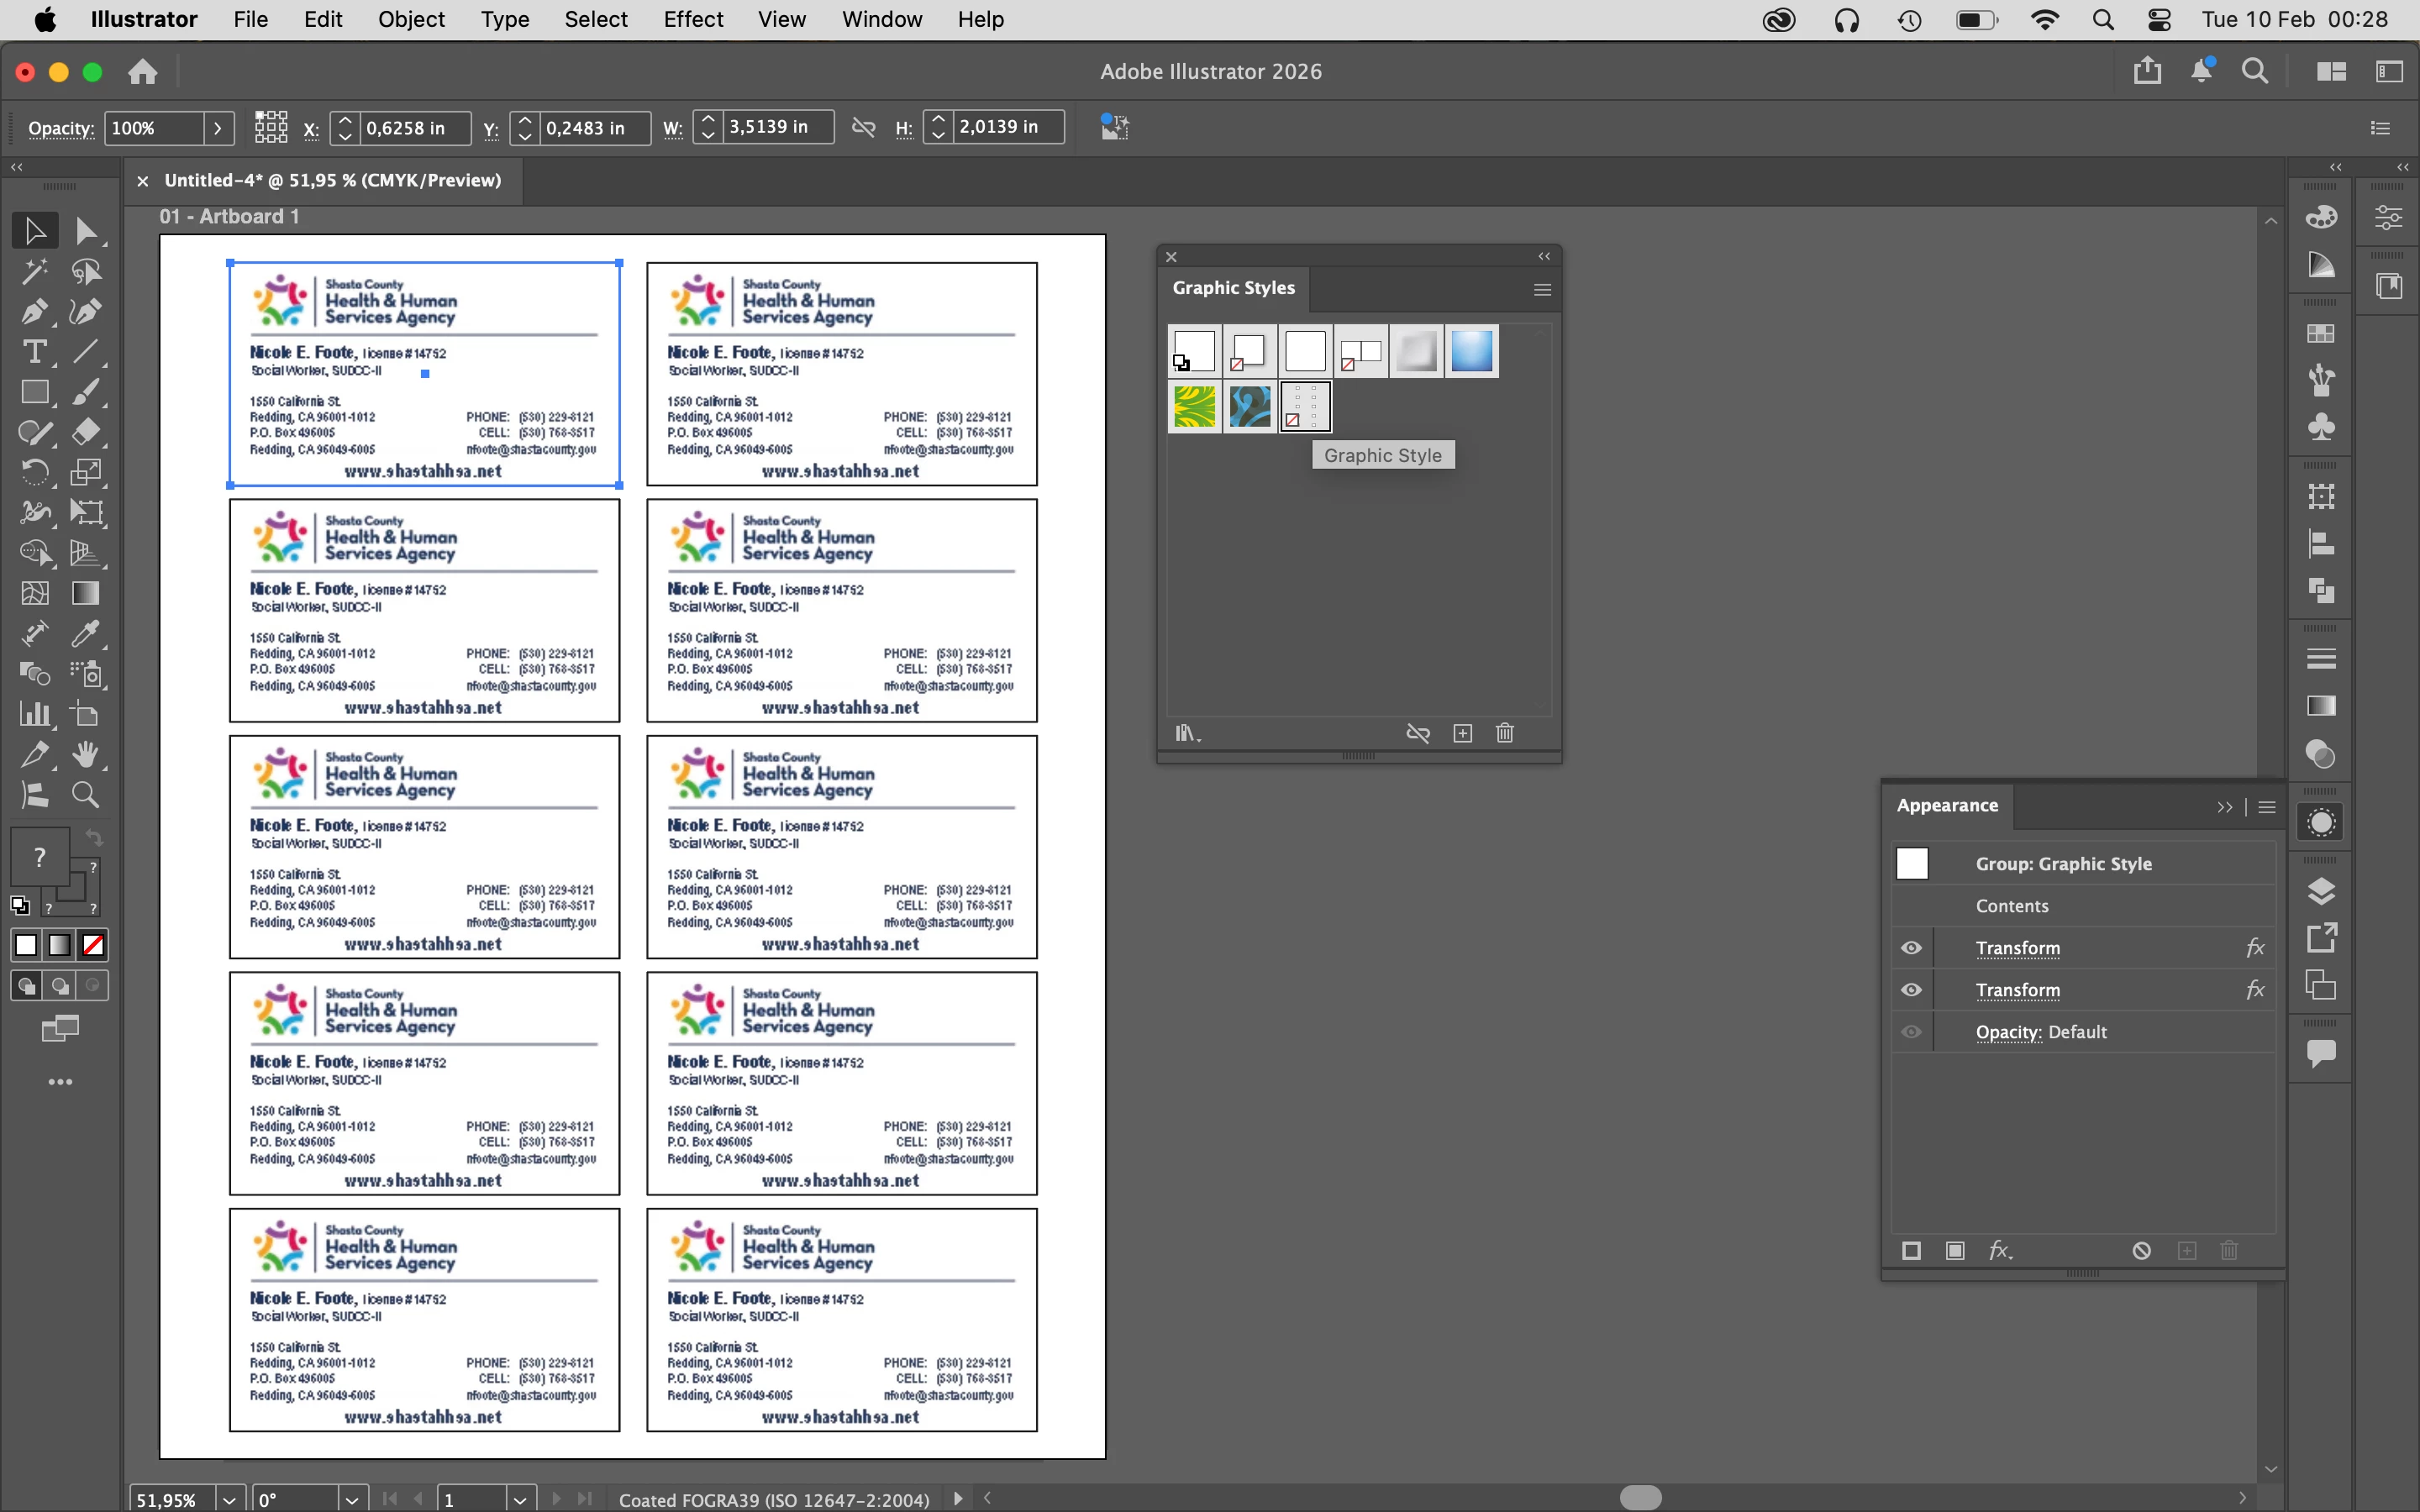Click the Opacity: Default link

click(x=2008, y=1032)
